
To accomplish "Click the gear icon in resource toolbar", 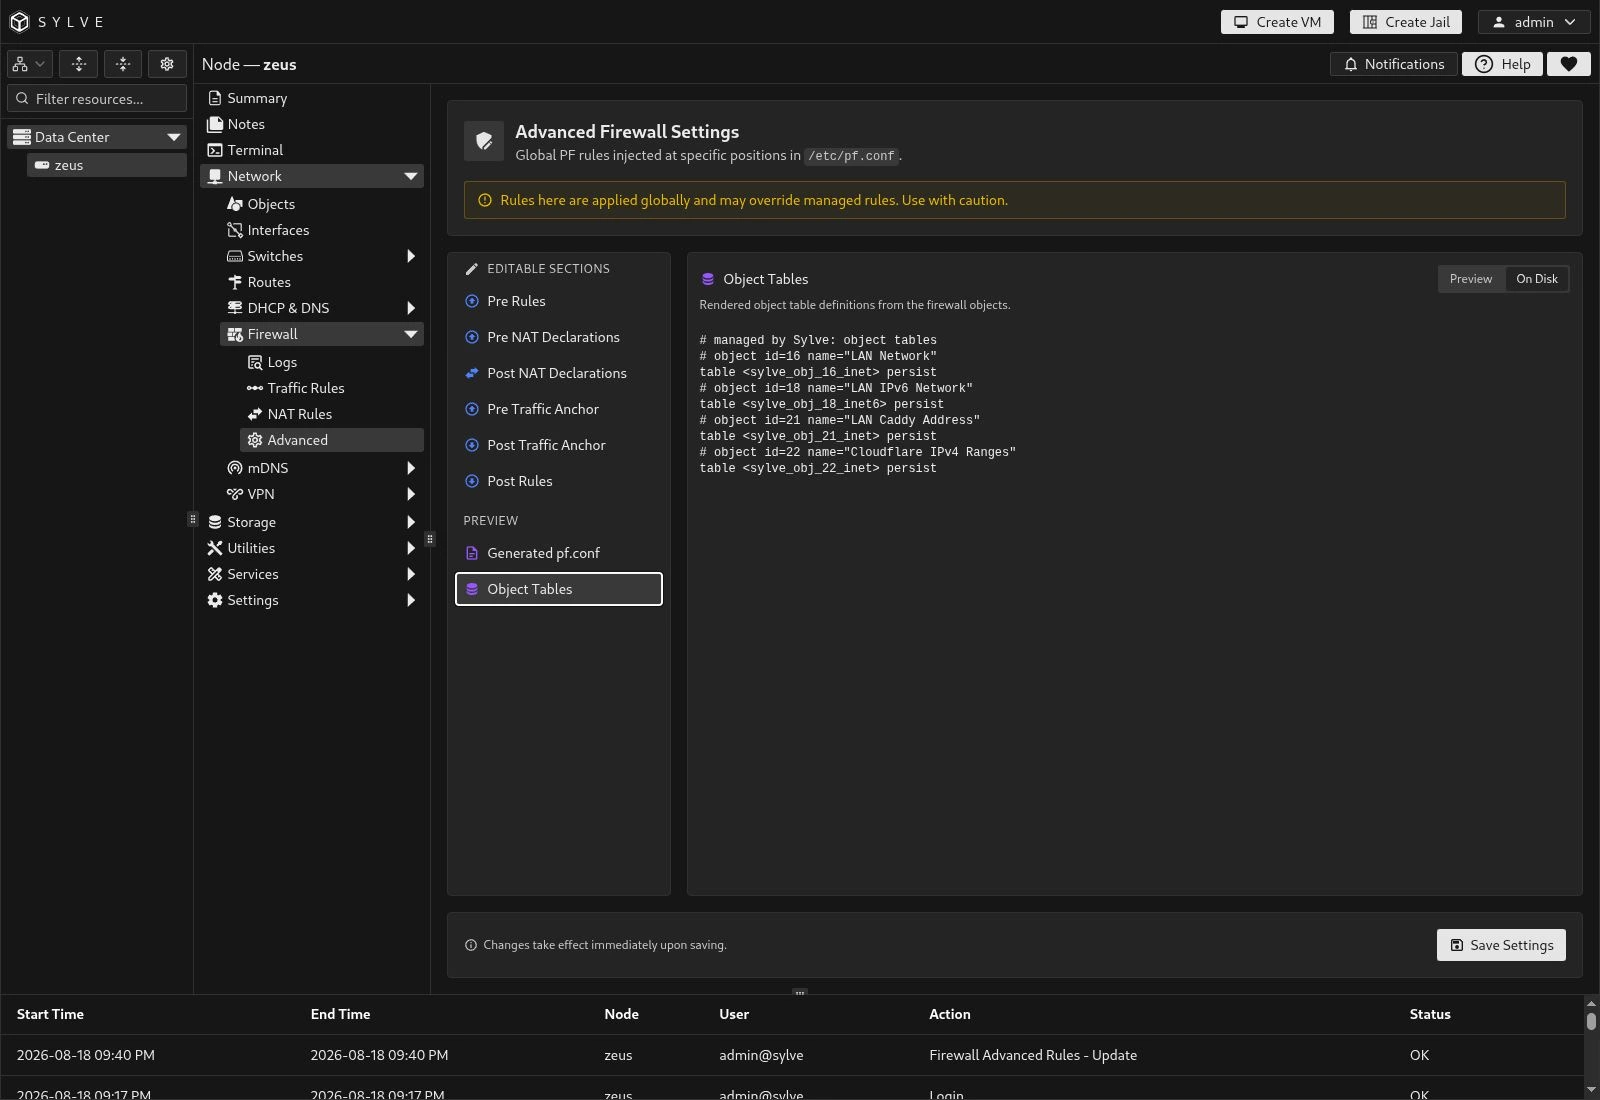I will coord(167,64).
